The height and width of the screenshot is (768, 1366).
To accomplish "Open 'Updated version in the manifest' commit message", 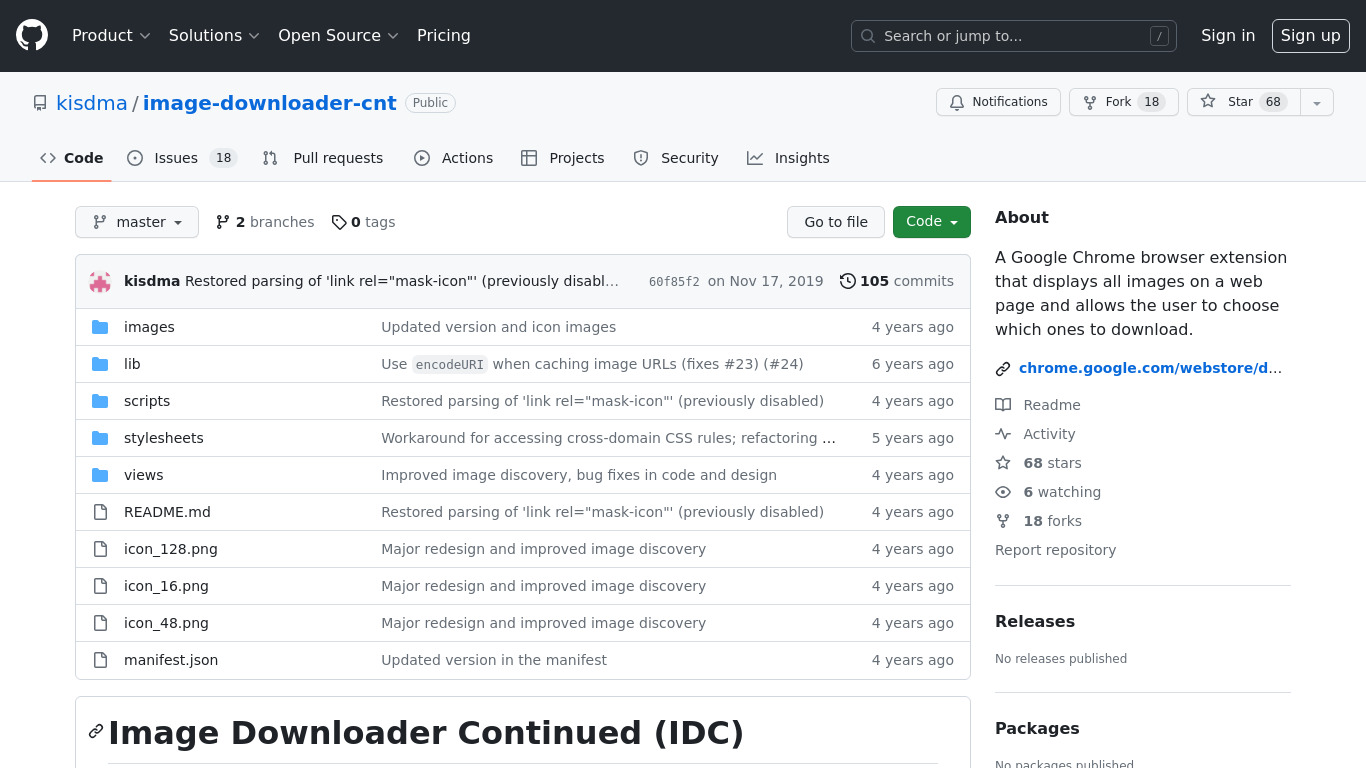I will coord(494,660).
